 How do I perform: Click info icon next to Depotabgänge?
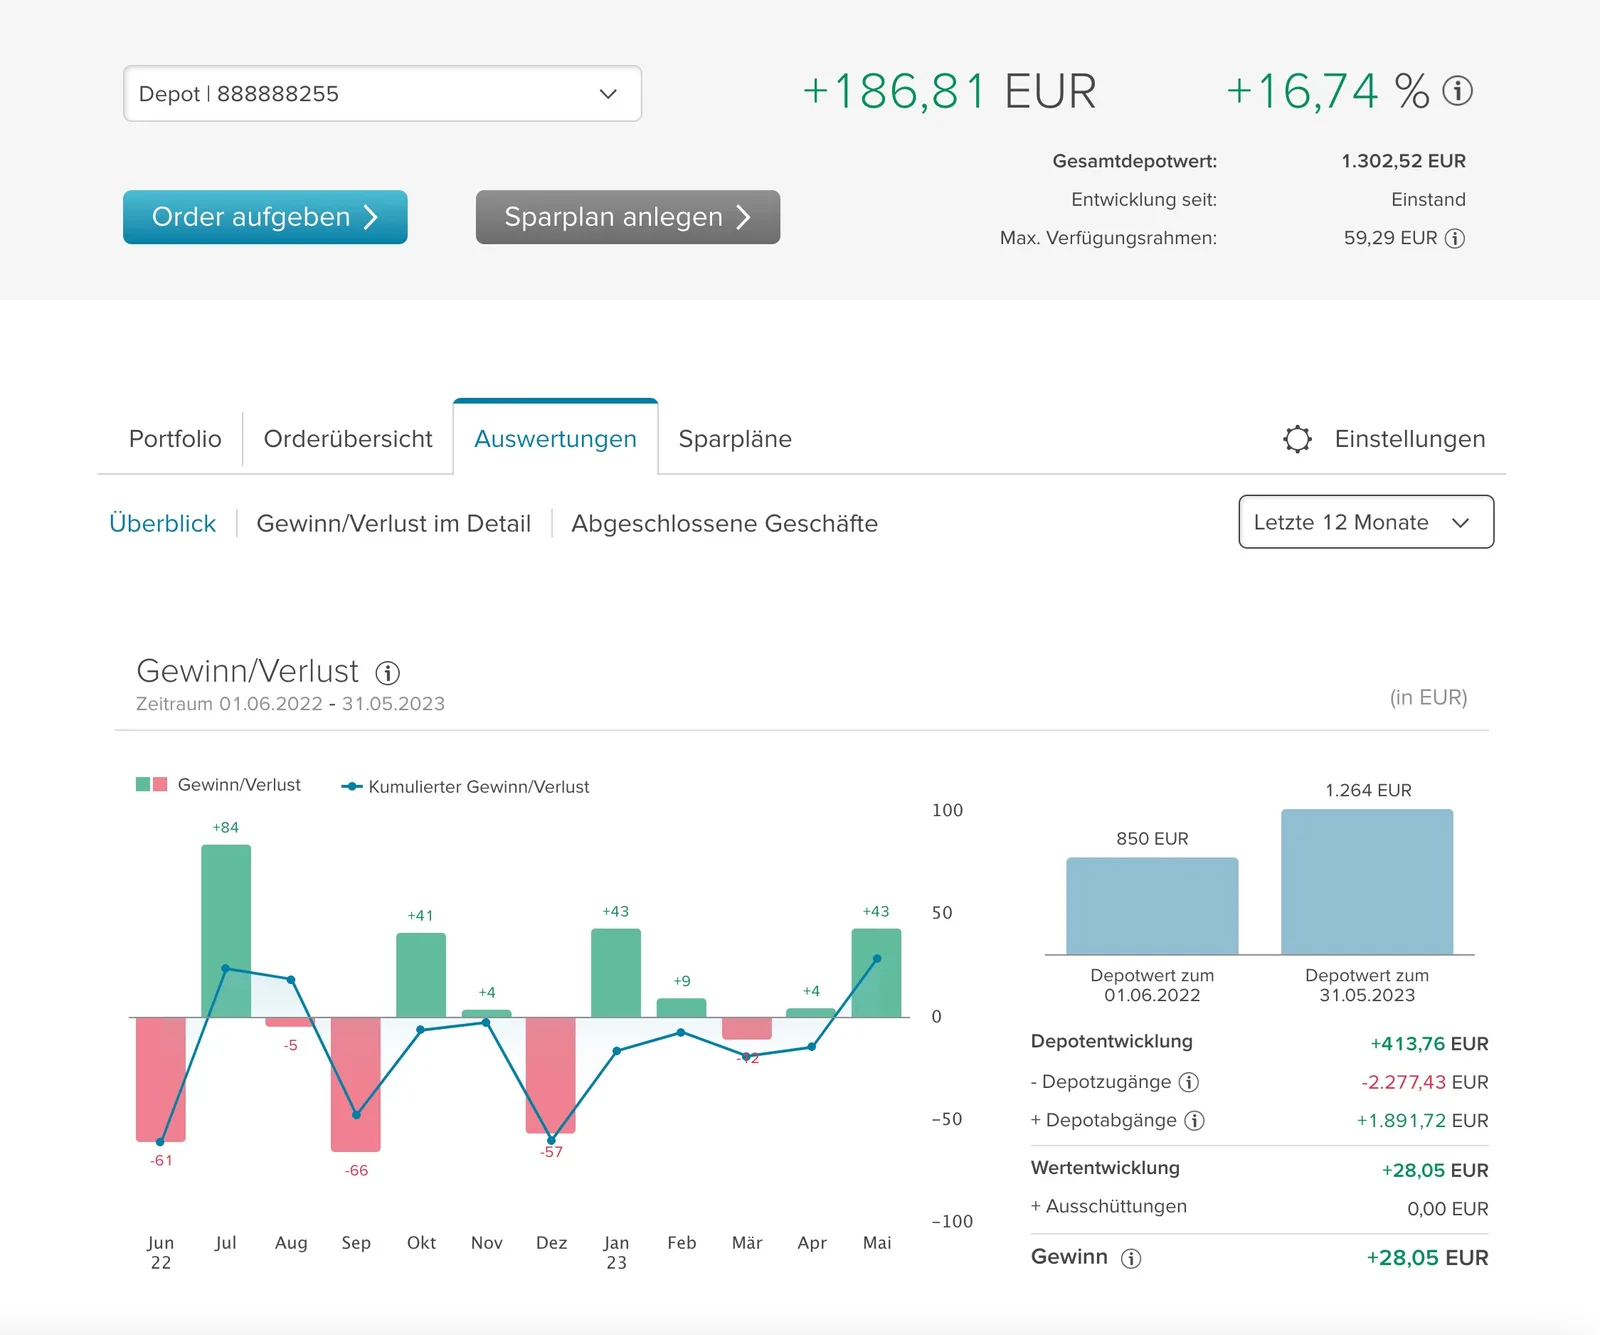point(1195,1120)
